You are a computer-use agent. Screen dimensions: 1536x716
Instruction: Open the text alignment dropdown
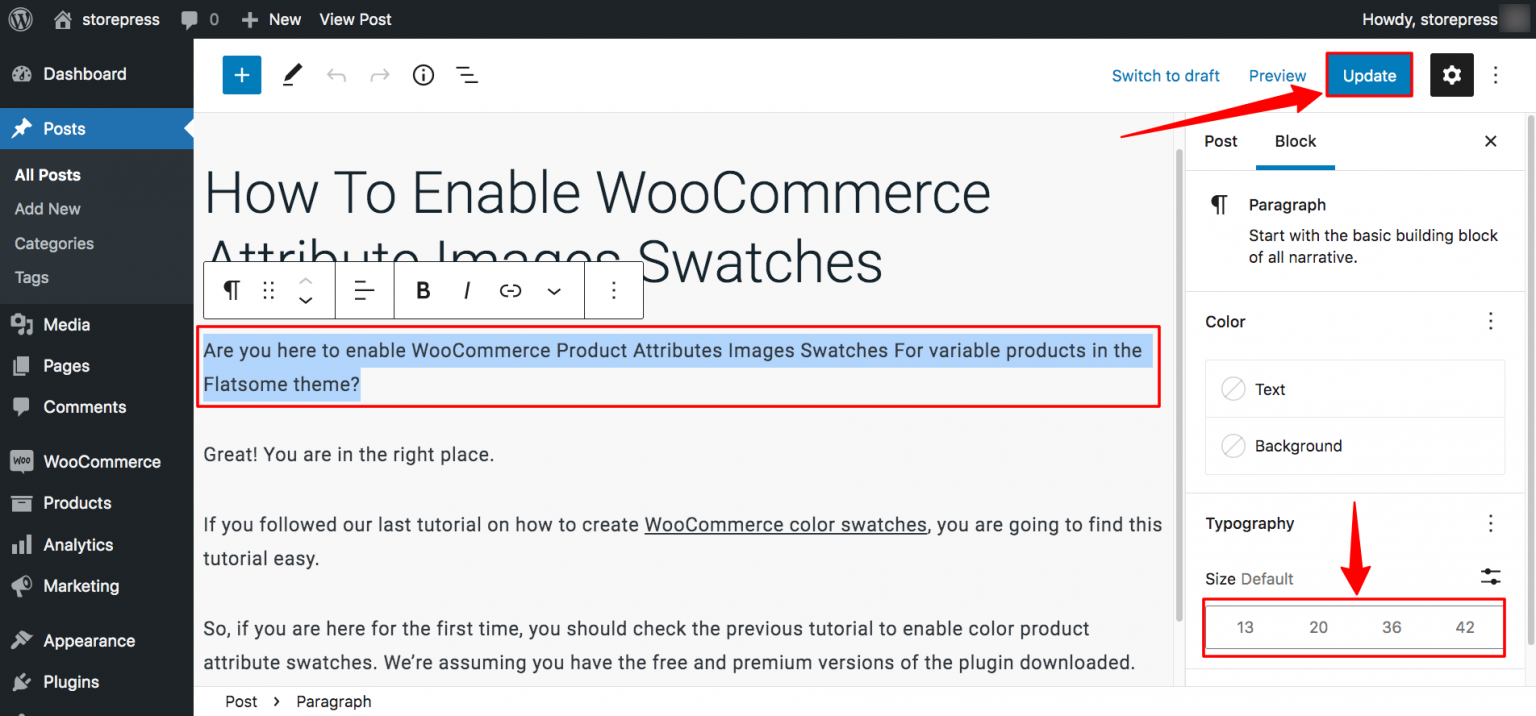point(365,290)
